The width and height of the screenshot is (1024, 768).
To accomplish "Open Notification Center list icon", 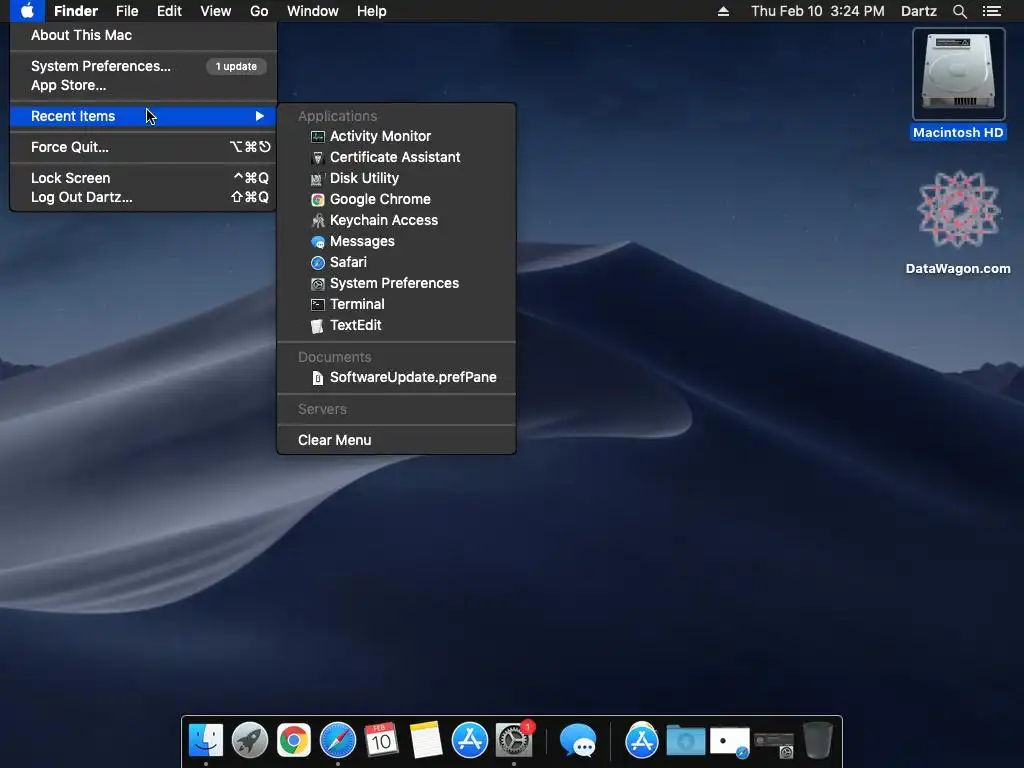I will pos(991,11).
